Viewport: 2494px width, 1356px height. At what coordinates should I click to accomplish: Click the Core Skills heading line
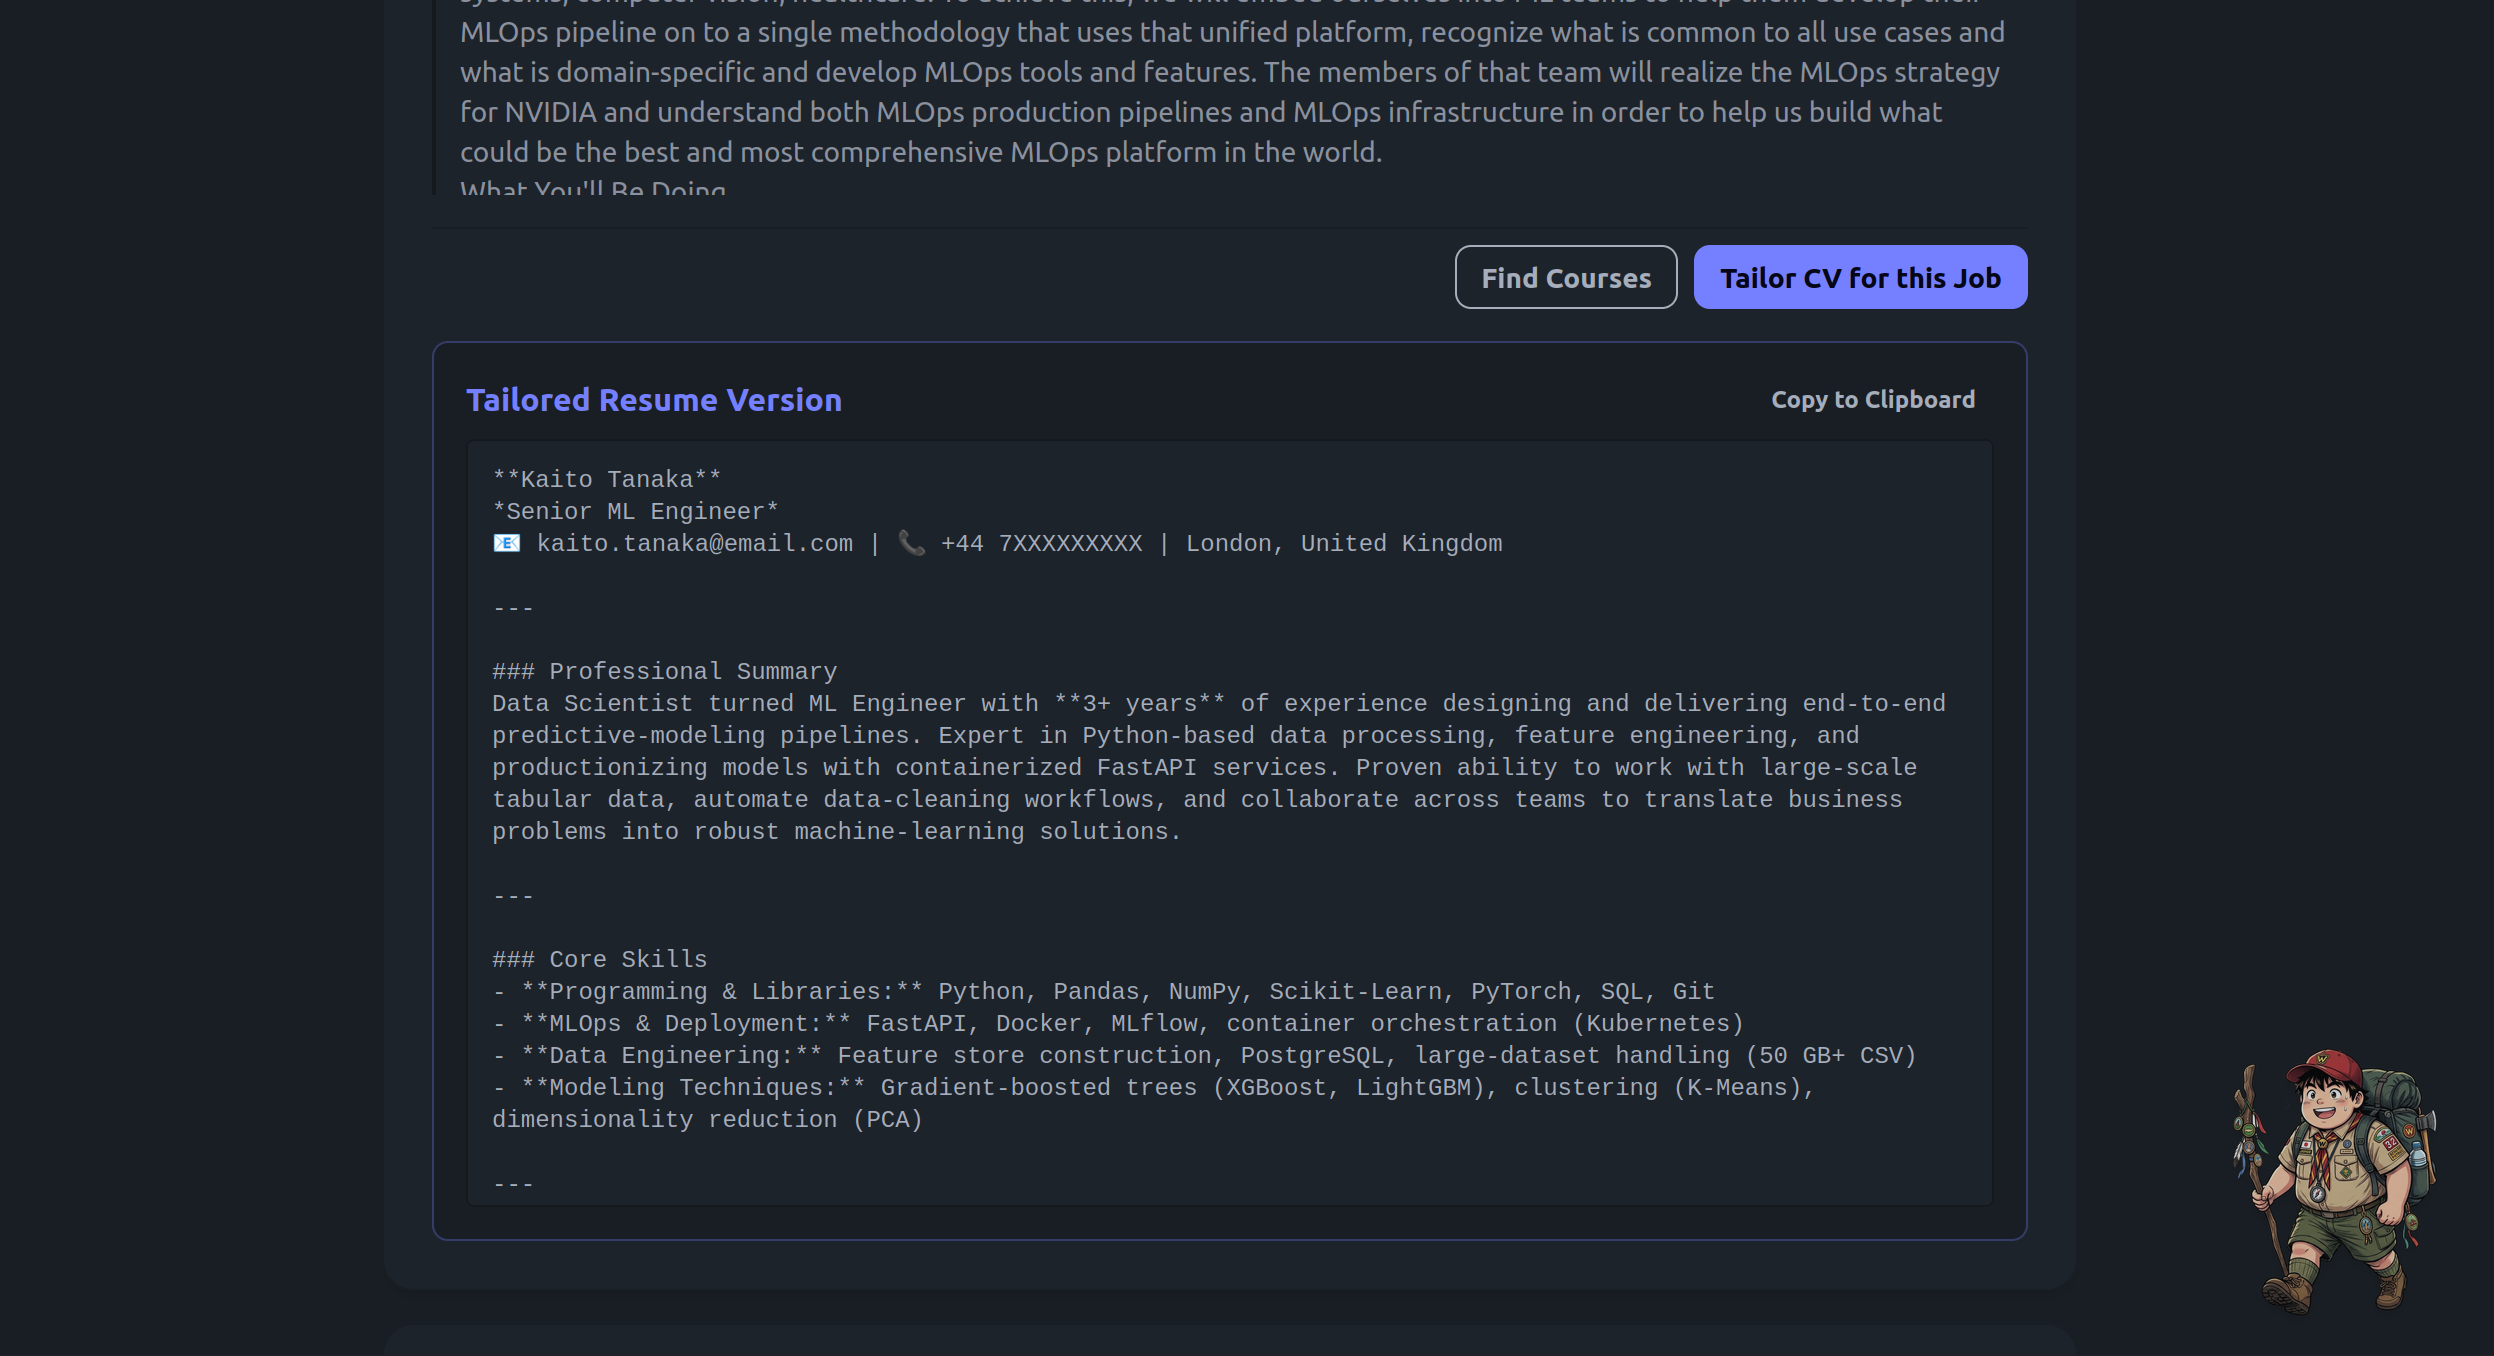(599, 960)
